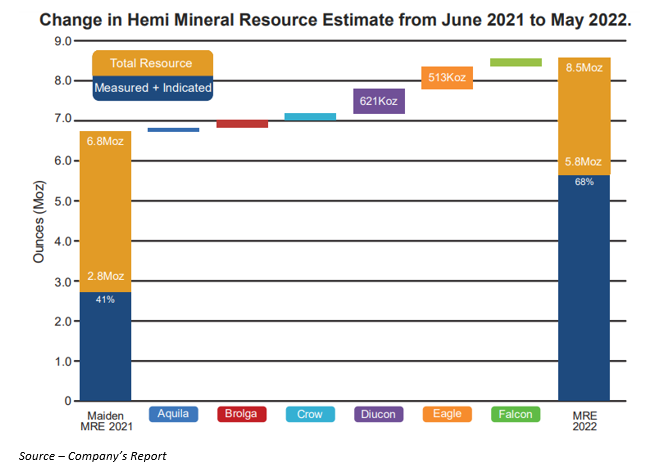Click the red Brolga floating bar
The width and height of the screenshot is (650, 466).
tap(241, 124)
